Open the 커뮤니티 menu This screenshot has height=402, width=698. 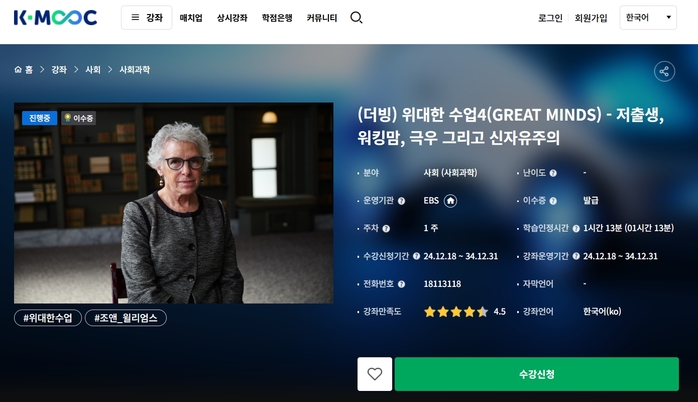point(322,18)
